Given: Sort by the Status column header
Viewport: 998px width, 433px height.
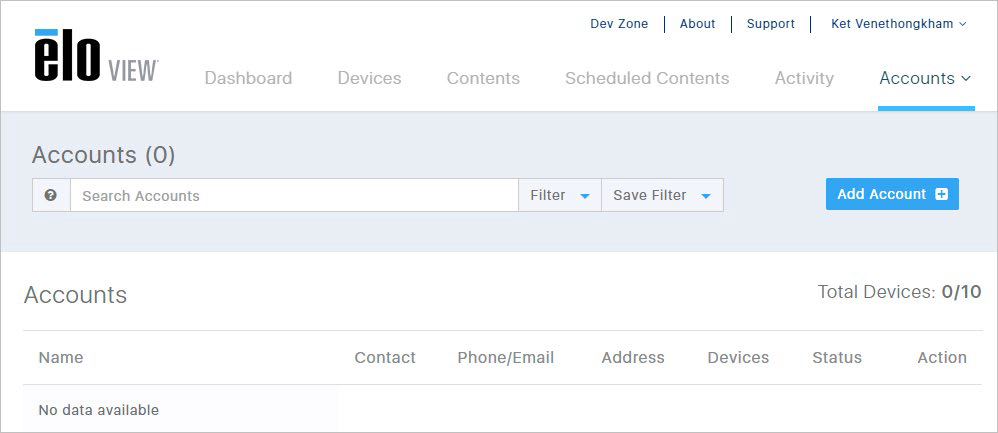Looking at the screenshot, I should pos(837,358).
